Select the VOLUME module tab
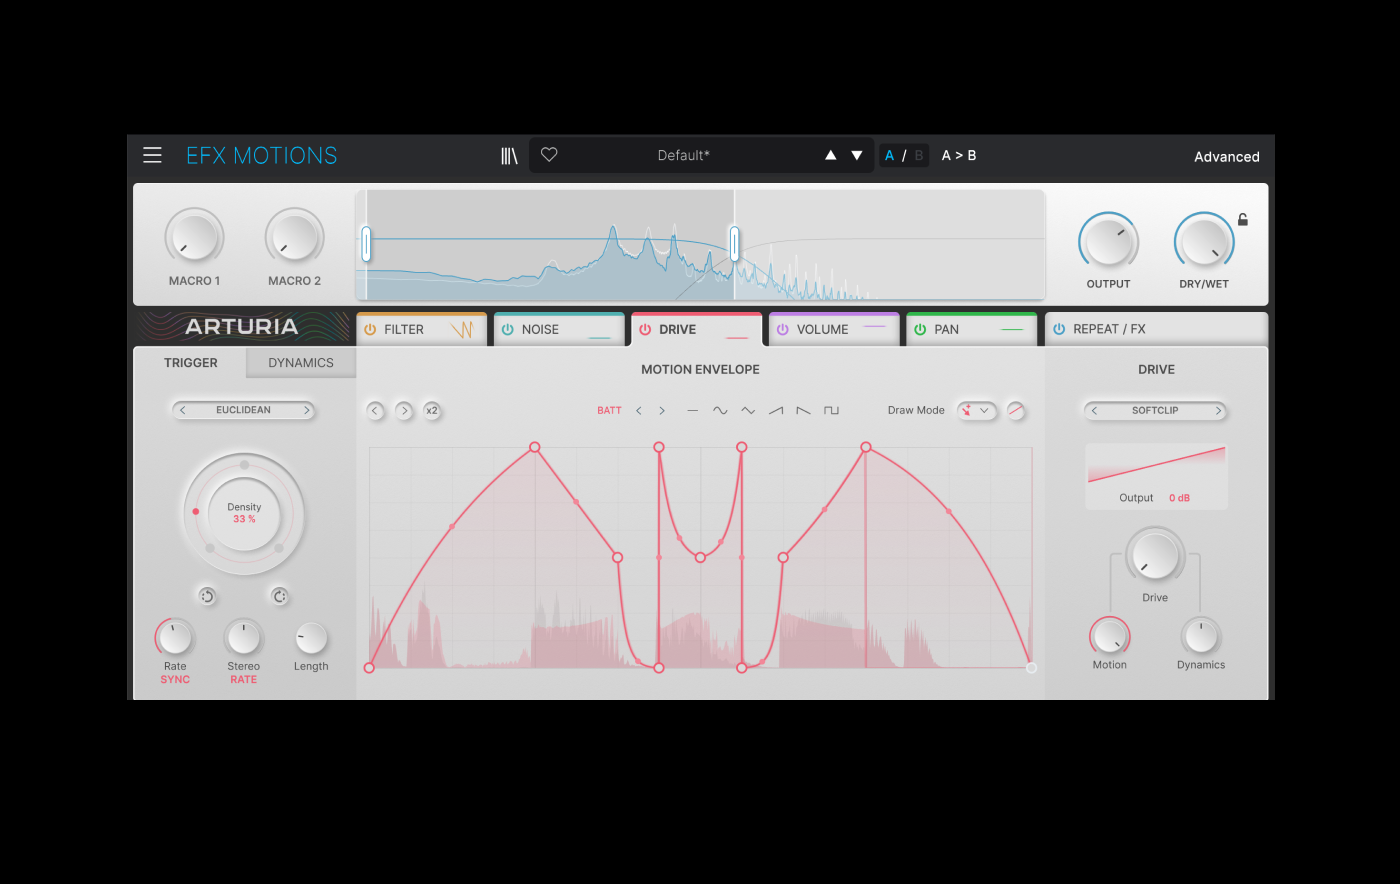This screenshot has width=1400, height=884. (x=834, y=329)
